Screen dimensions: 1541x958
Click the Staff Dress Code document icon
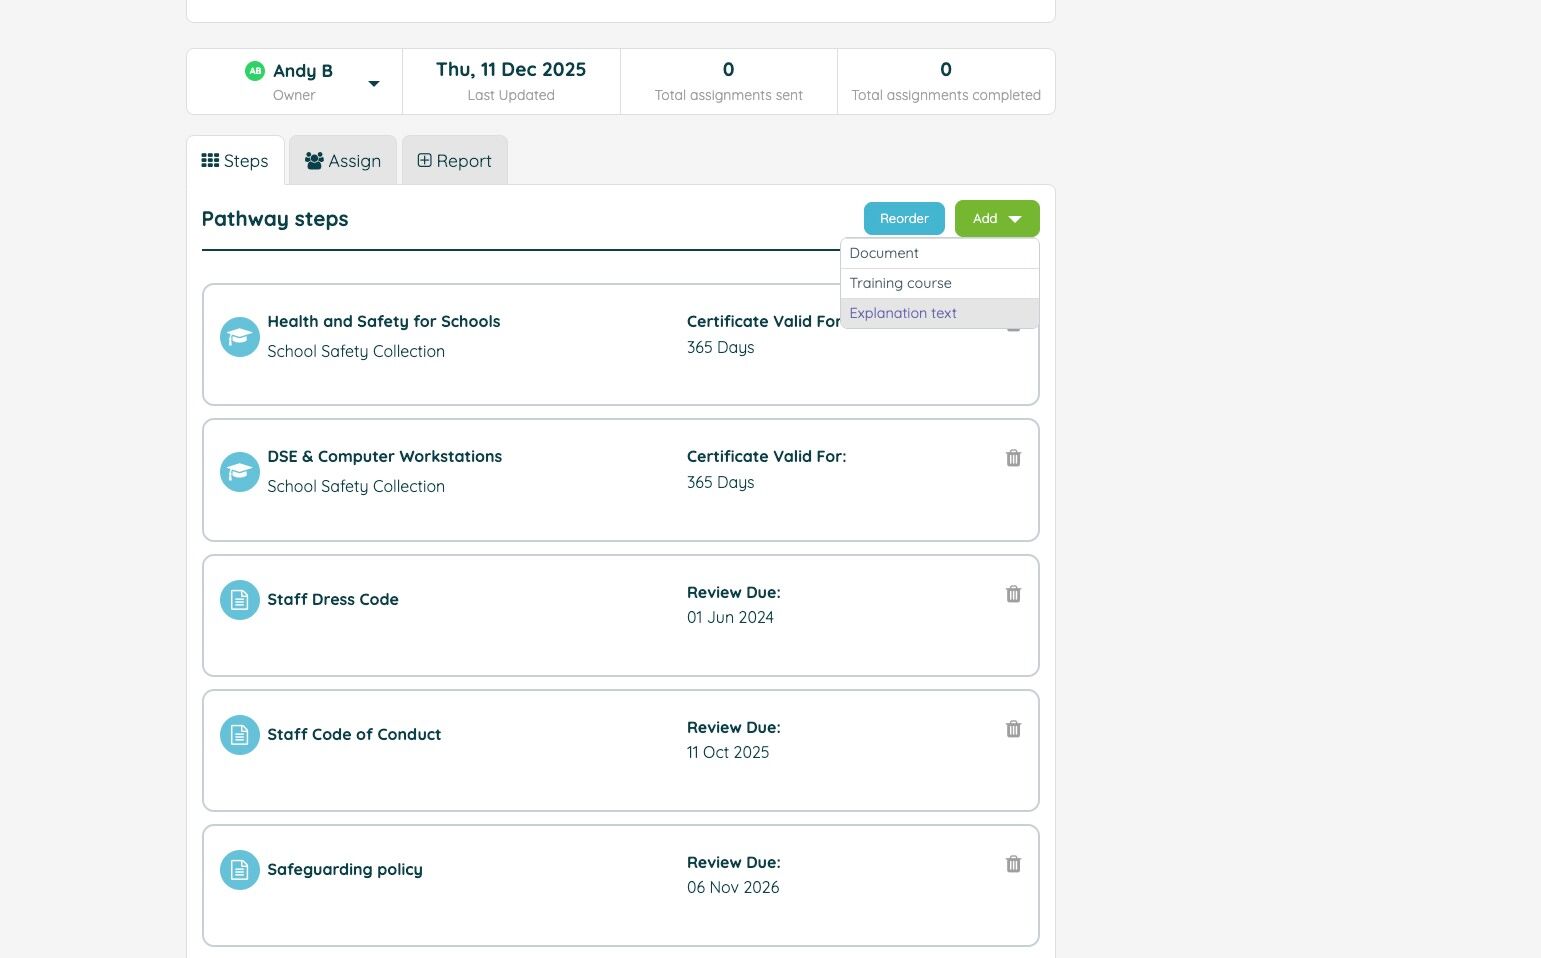[240, 600]
